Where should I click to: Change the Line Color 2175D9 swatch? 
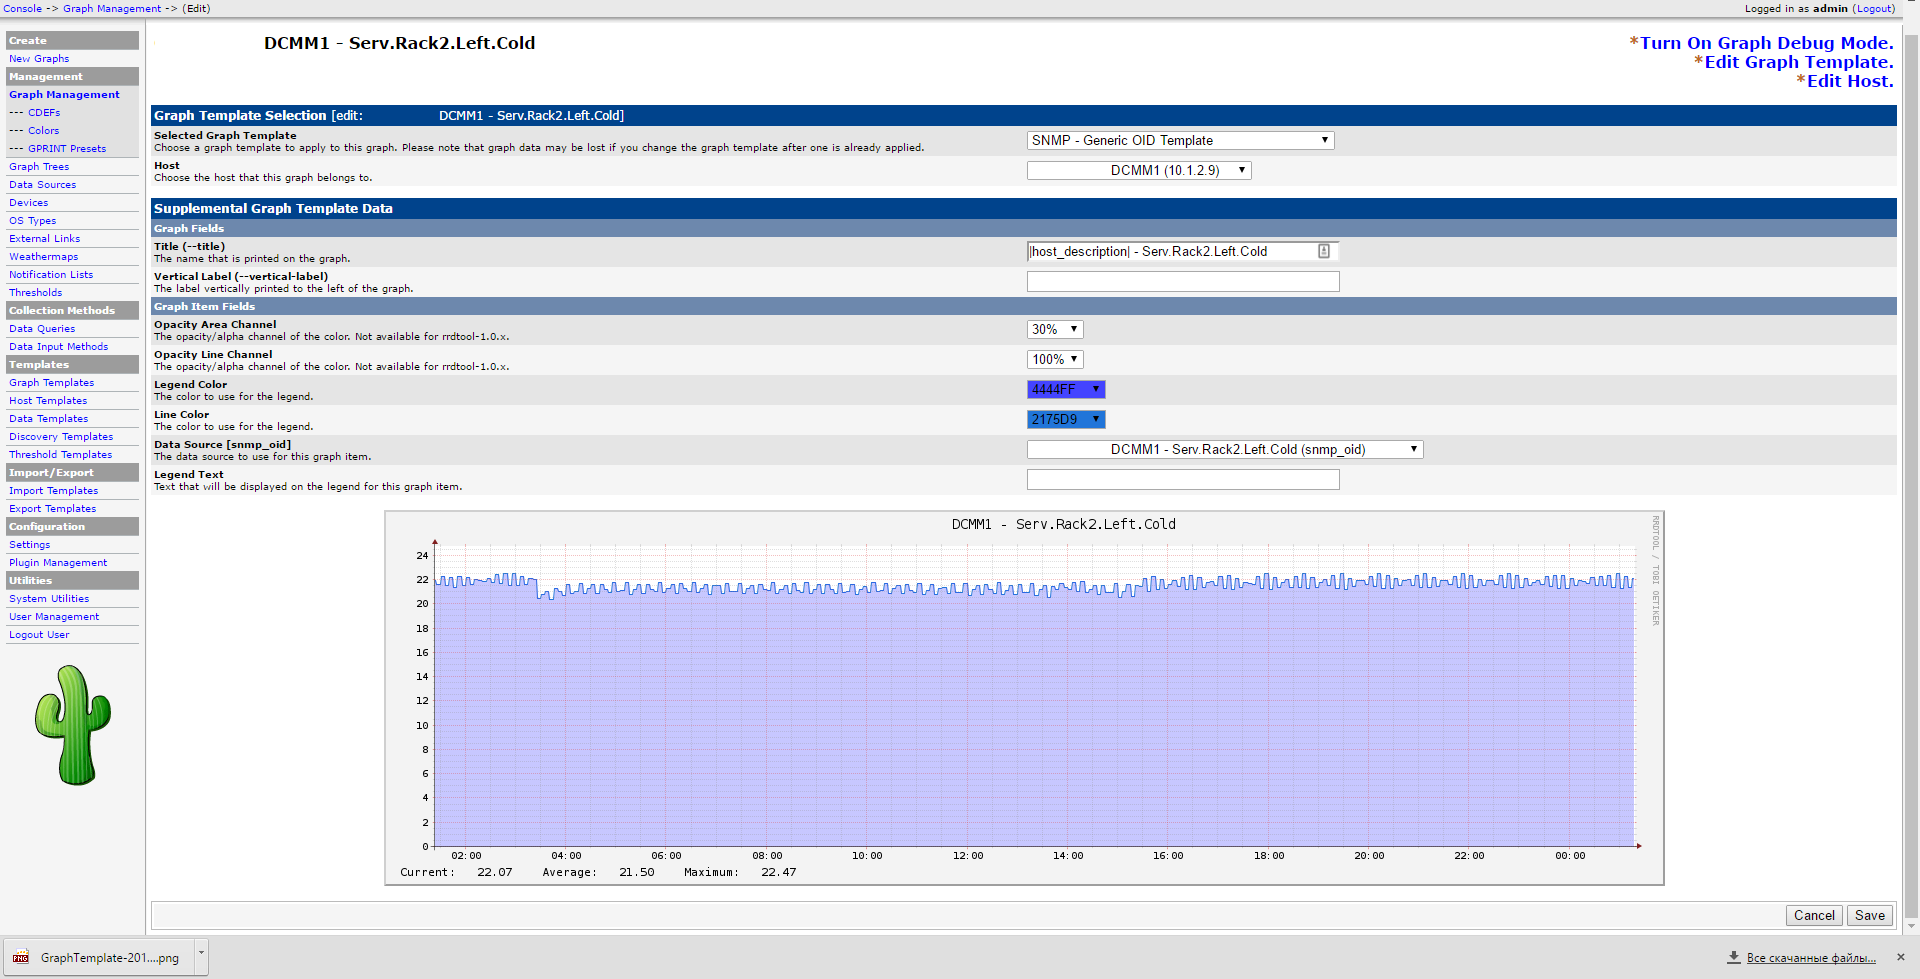[x=1066, y=420]
